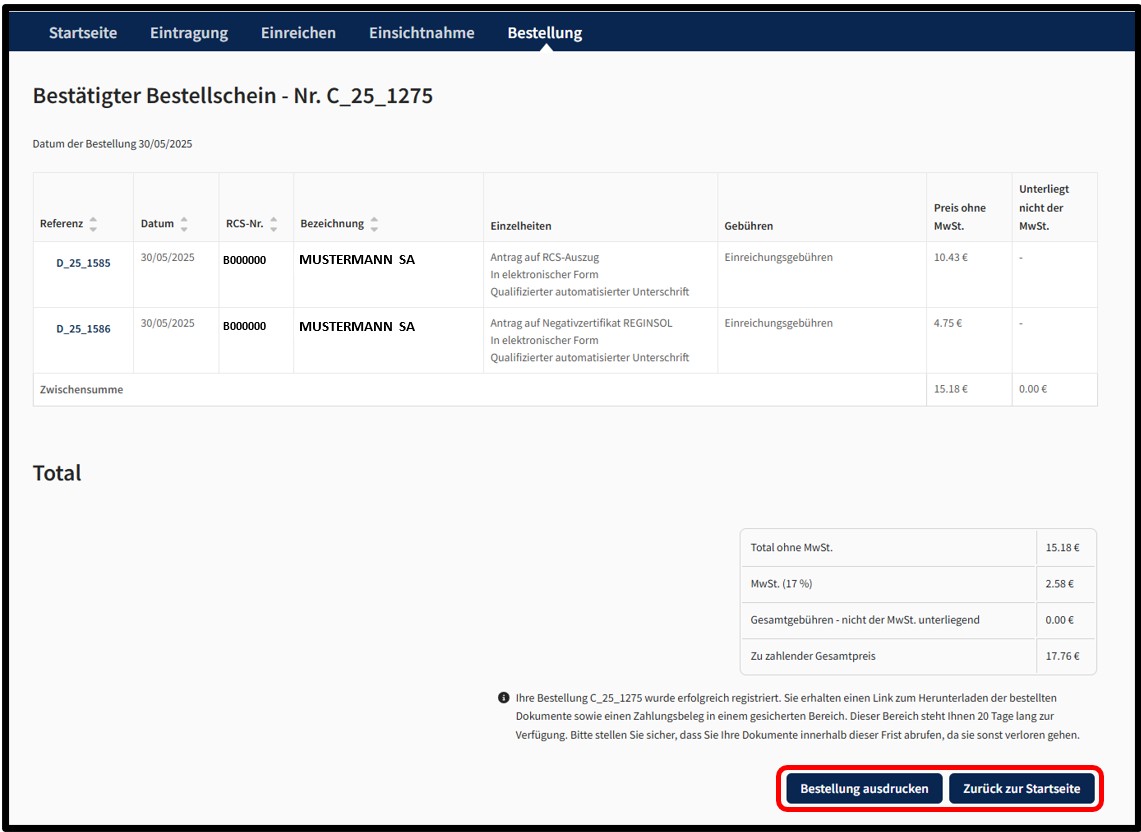1141x832 pixels.
Task: Sort table by RCS-Nr. column arrows
Action: 274,224
